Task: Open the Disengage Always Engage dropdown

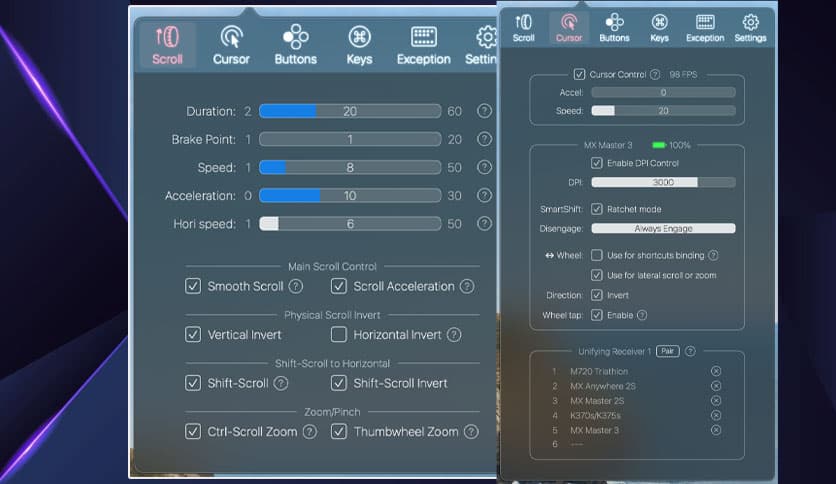Action: point(663,229)
